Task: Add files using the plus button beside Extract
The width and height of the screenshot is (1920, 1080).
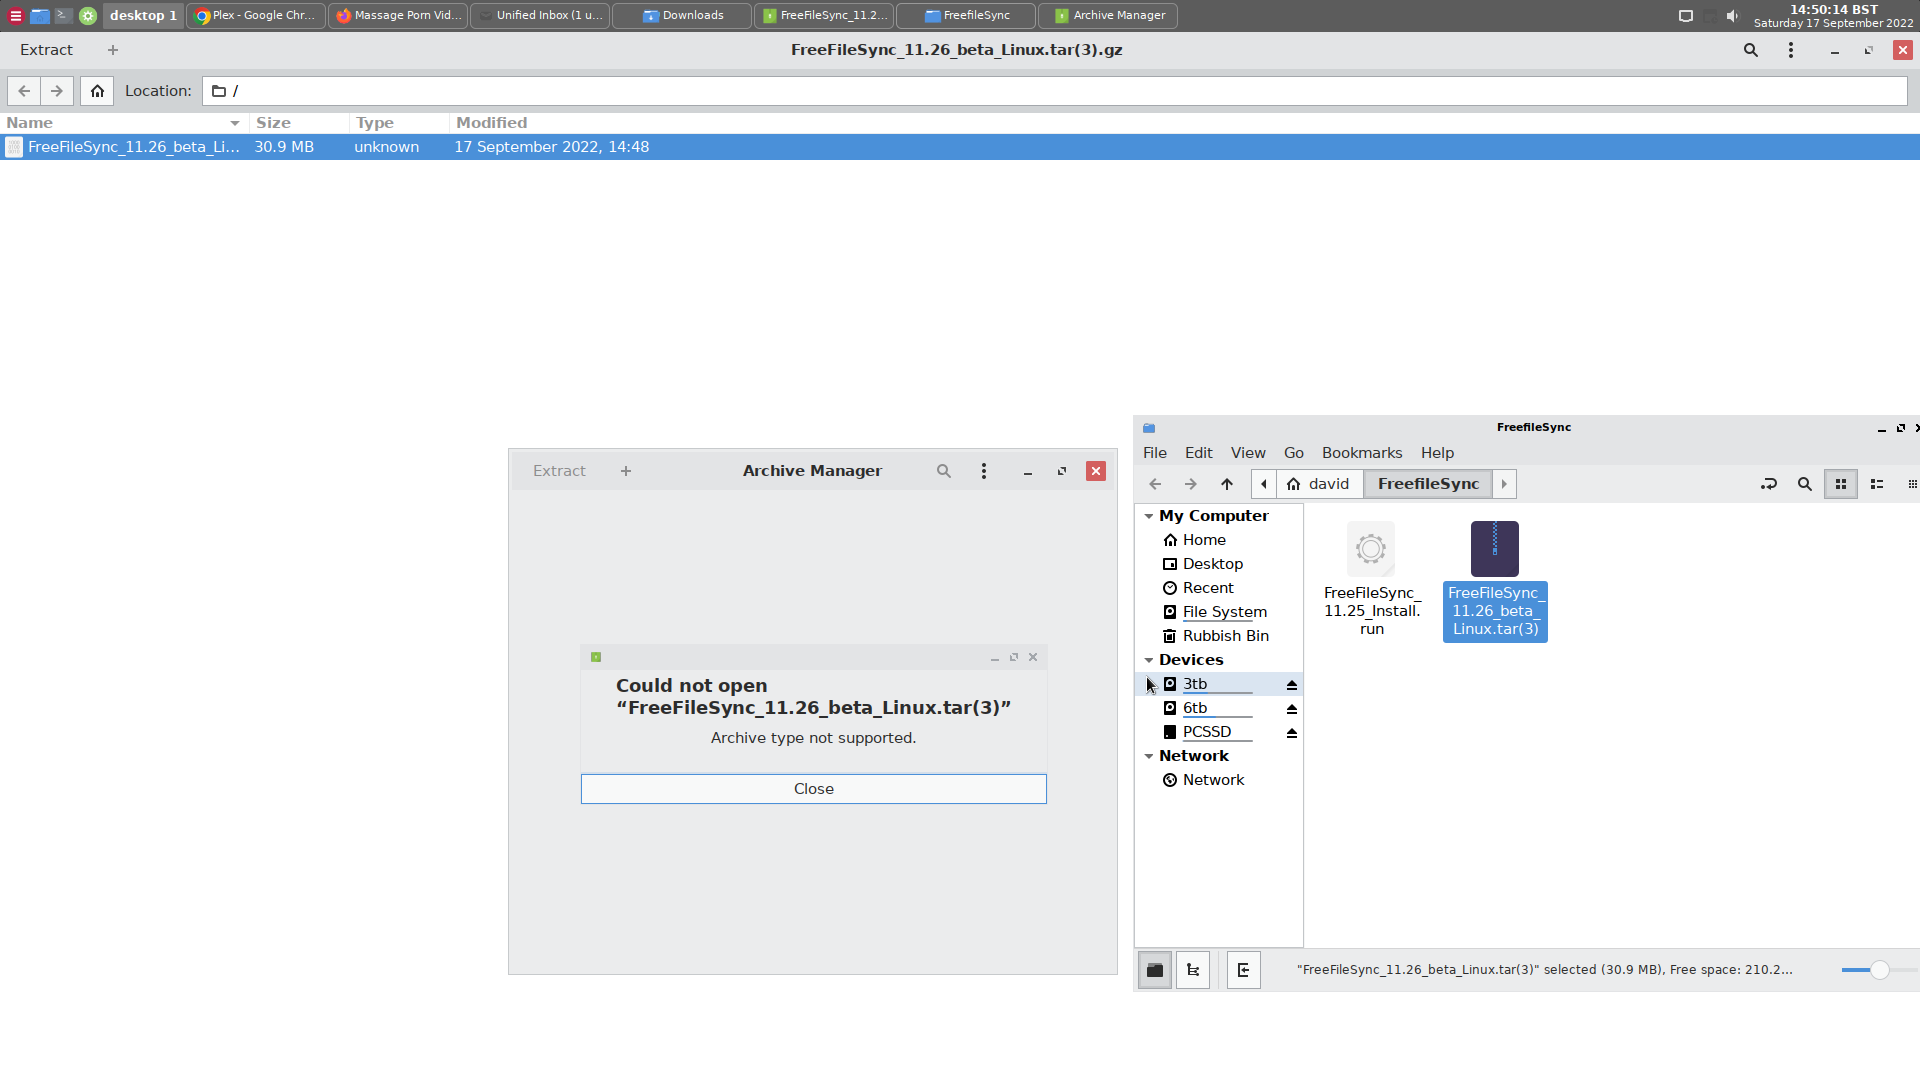Action: (113, 50)
